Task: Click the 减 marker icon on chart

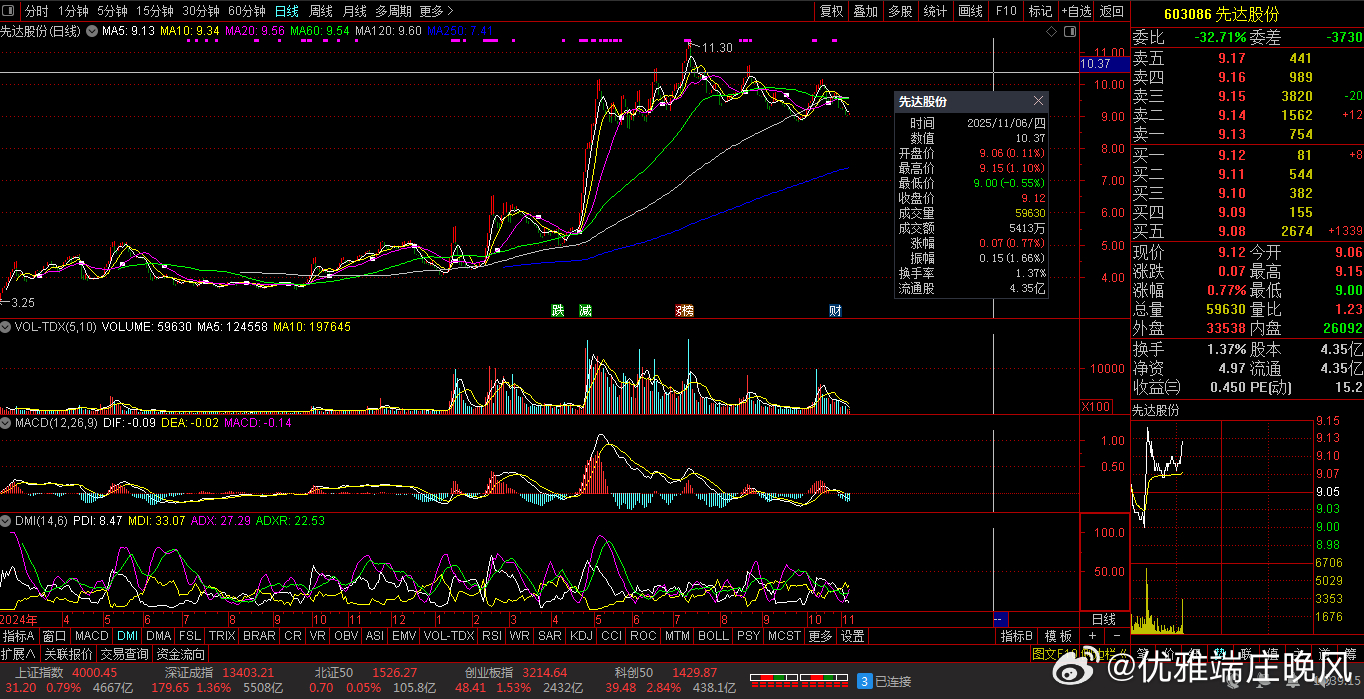Action: (x=585, y=311)
